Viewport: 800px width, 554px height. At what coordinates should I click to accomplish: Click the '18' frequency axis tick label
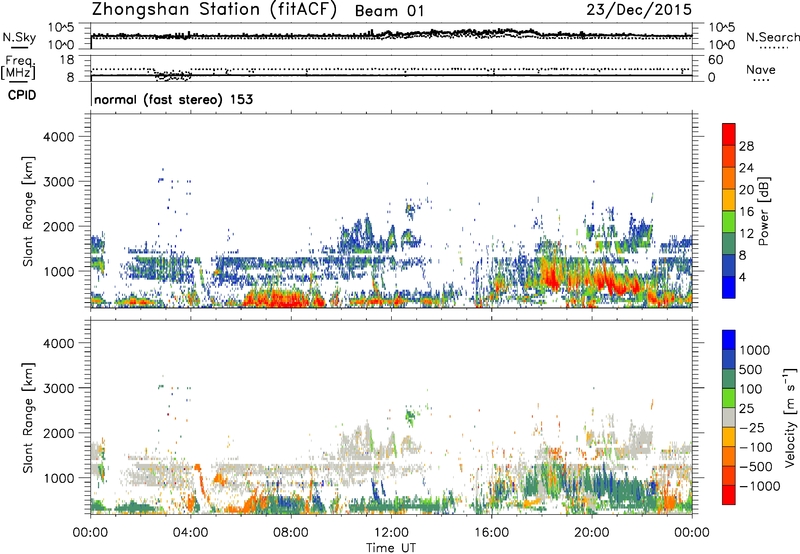pos(66,60)
